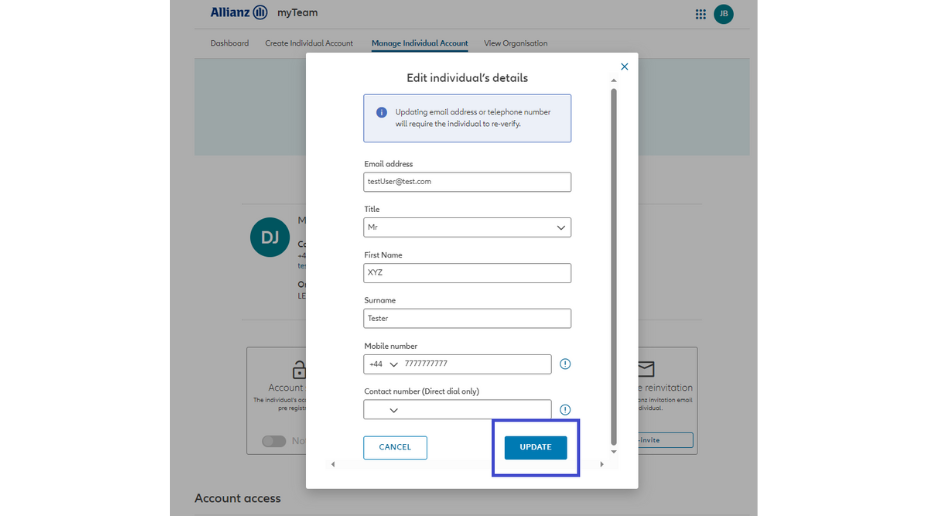This screenshot has height=516, width=928.
Task: Click the Surname field
Action: click(x=467, y=318)
